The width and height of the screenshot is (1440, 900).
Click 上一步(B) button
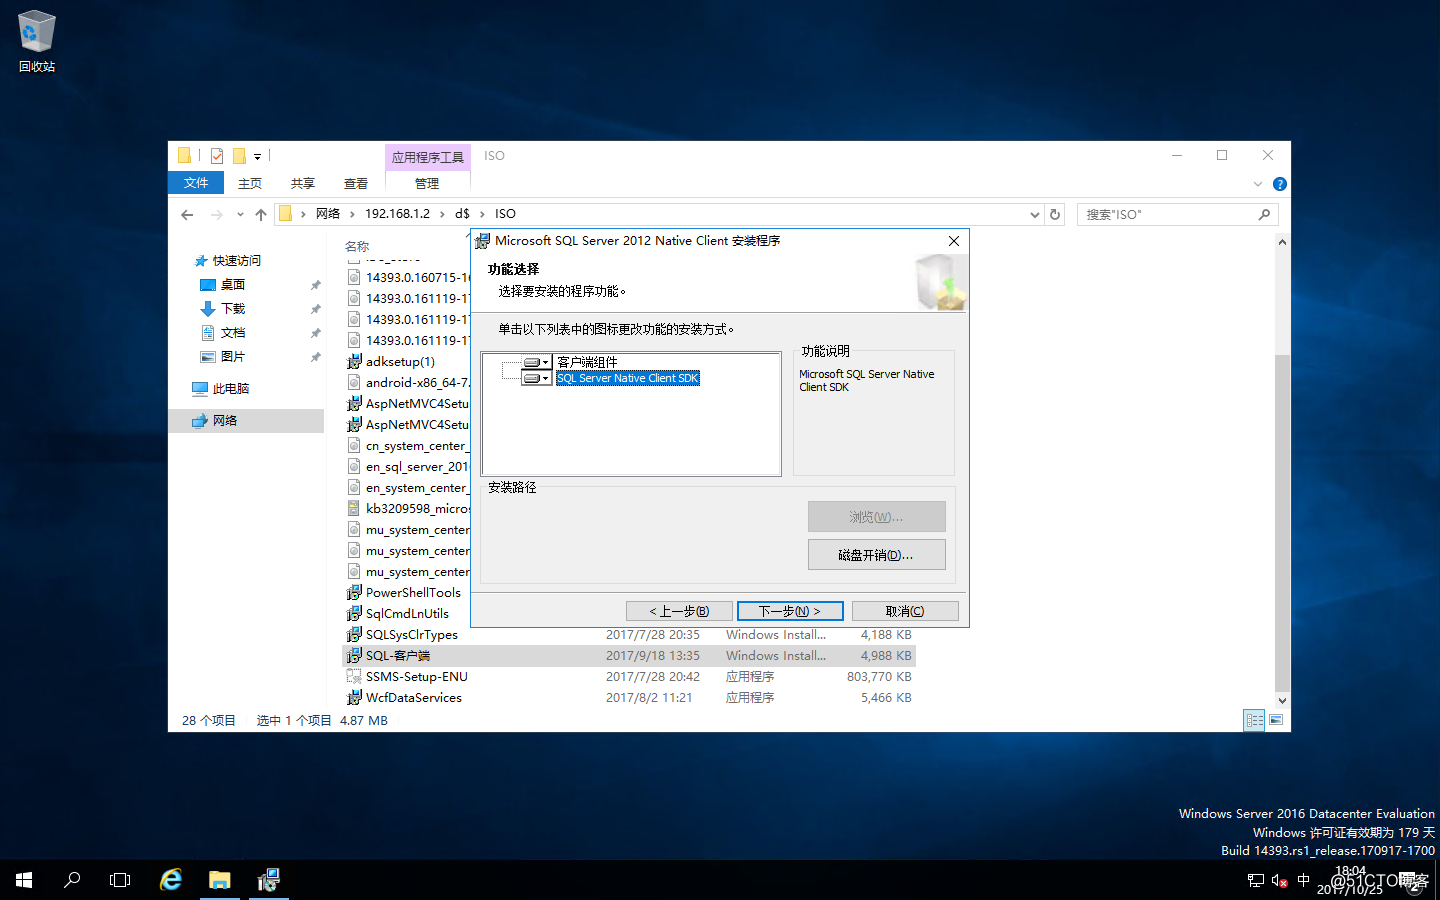pos(679,611)
